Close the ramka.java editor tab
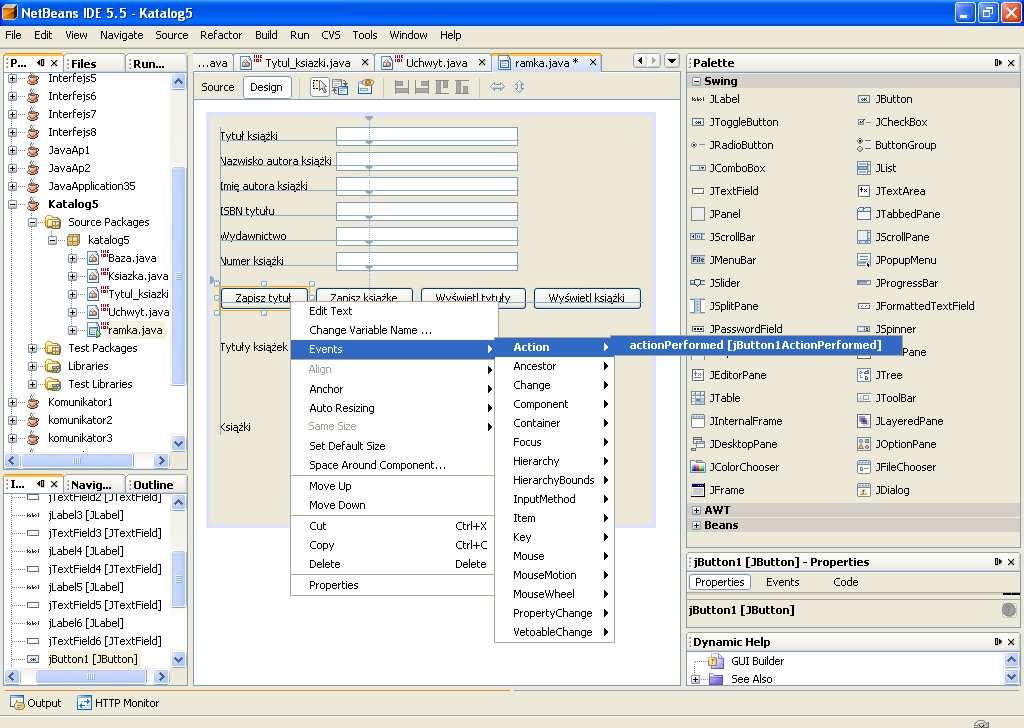This screenshot has width=1024, height=728. click(x=592, y=62)
